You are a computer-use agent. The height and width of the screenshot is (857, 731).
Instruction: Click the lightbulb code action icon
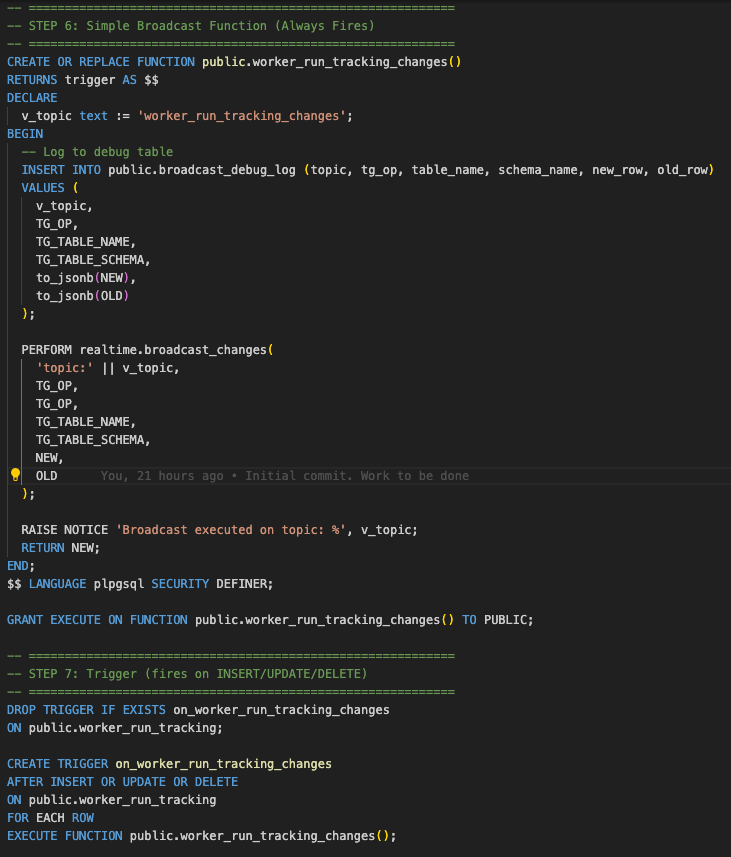coord(15,476)
